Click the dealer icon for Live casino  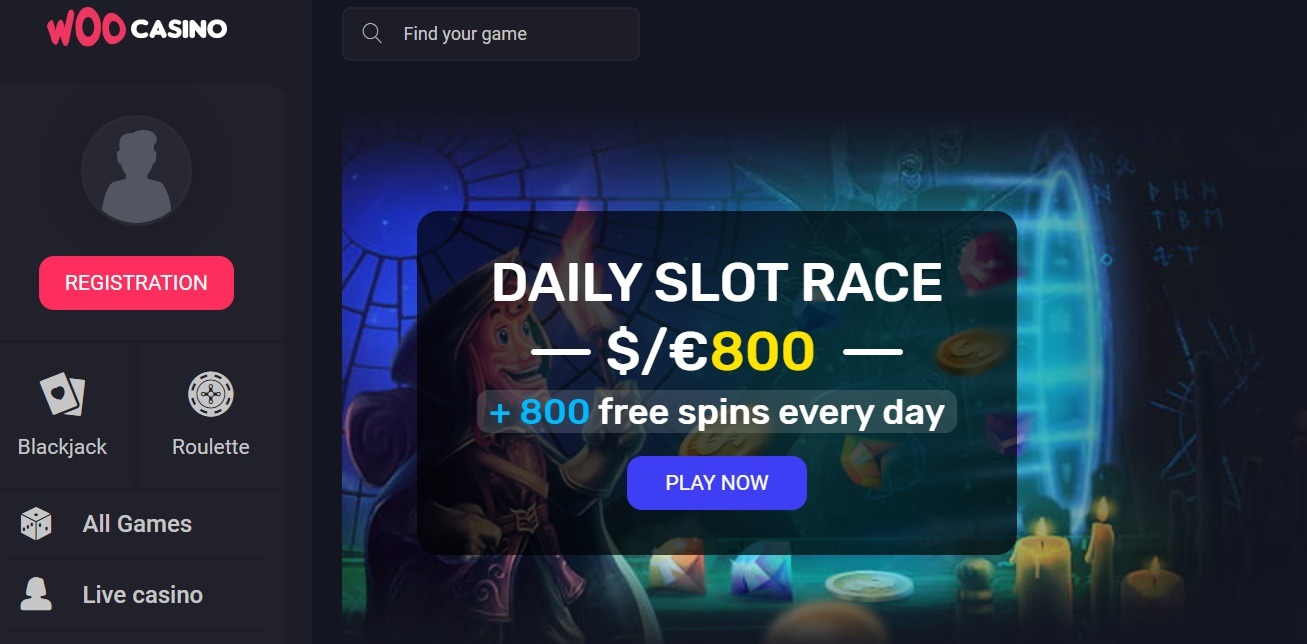tap(36, 594)
